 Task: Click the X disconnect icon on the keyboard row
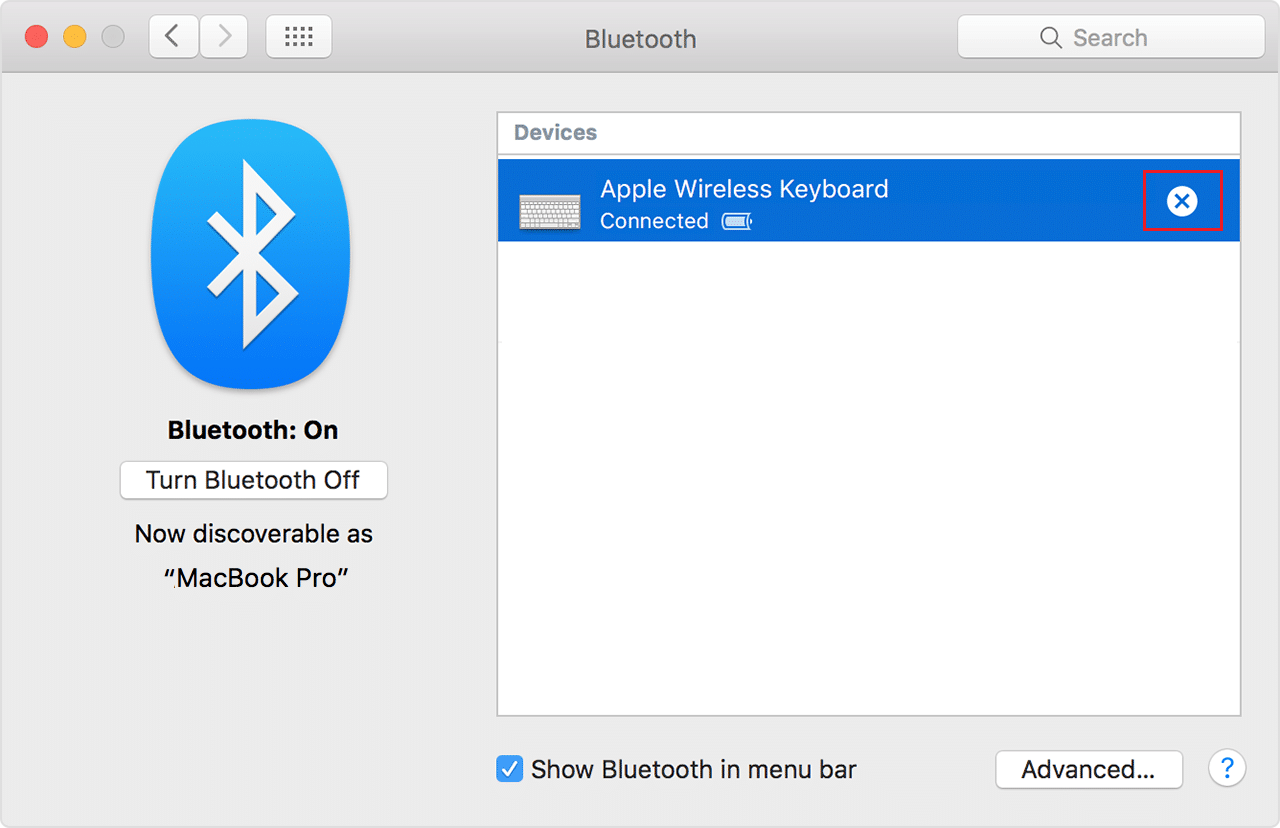point(1183,201)
